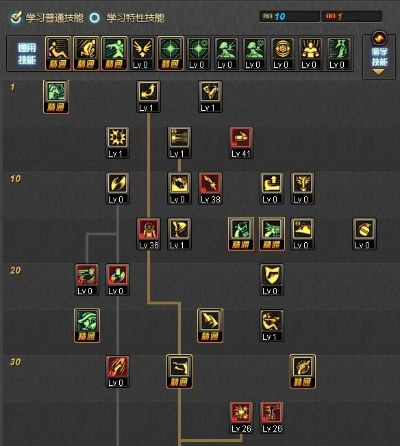
Task: Select the red spark skill at Lv 26
Action: [x=241, y=418]
